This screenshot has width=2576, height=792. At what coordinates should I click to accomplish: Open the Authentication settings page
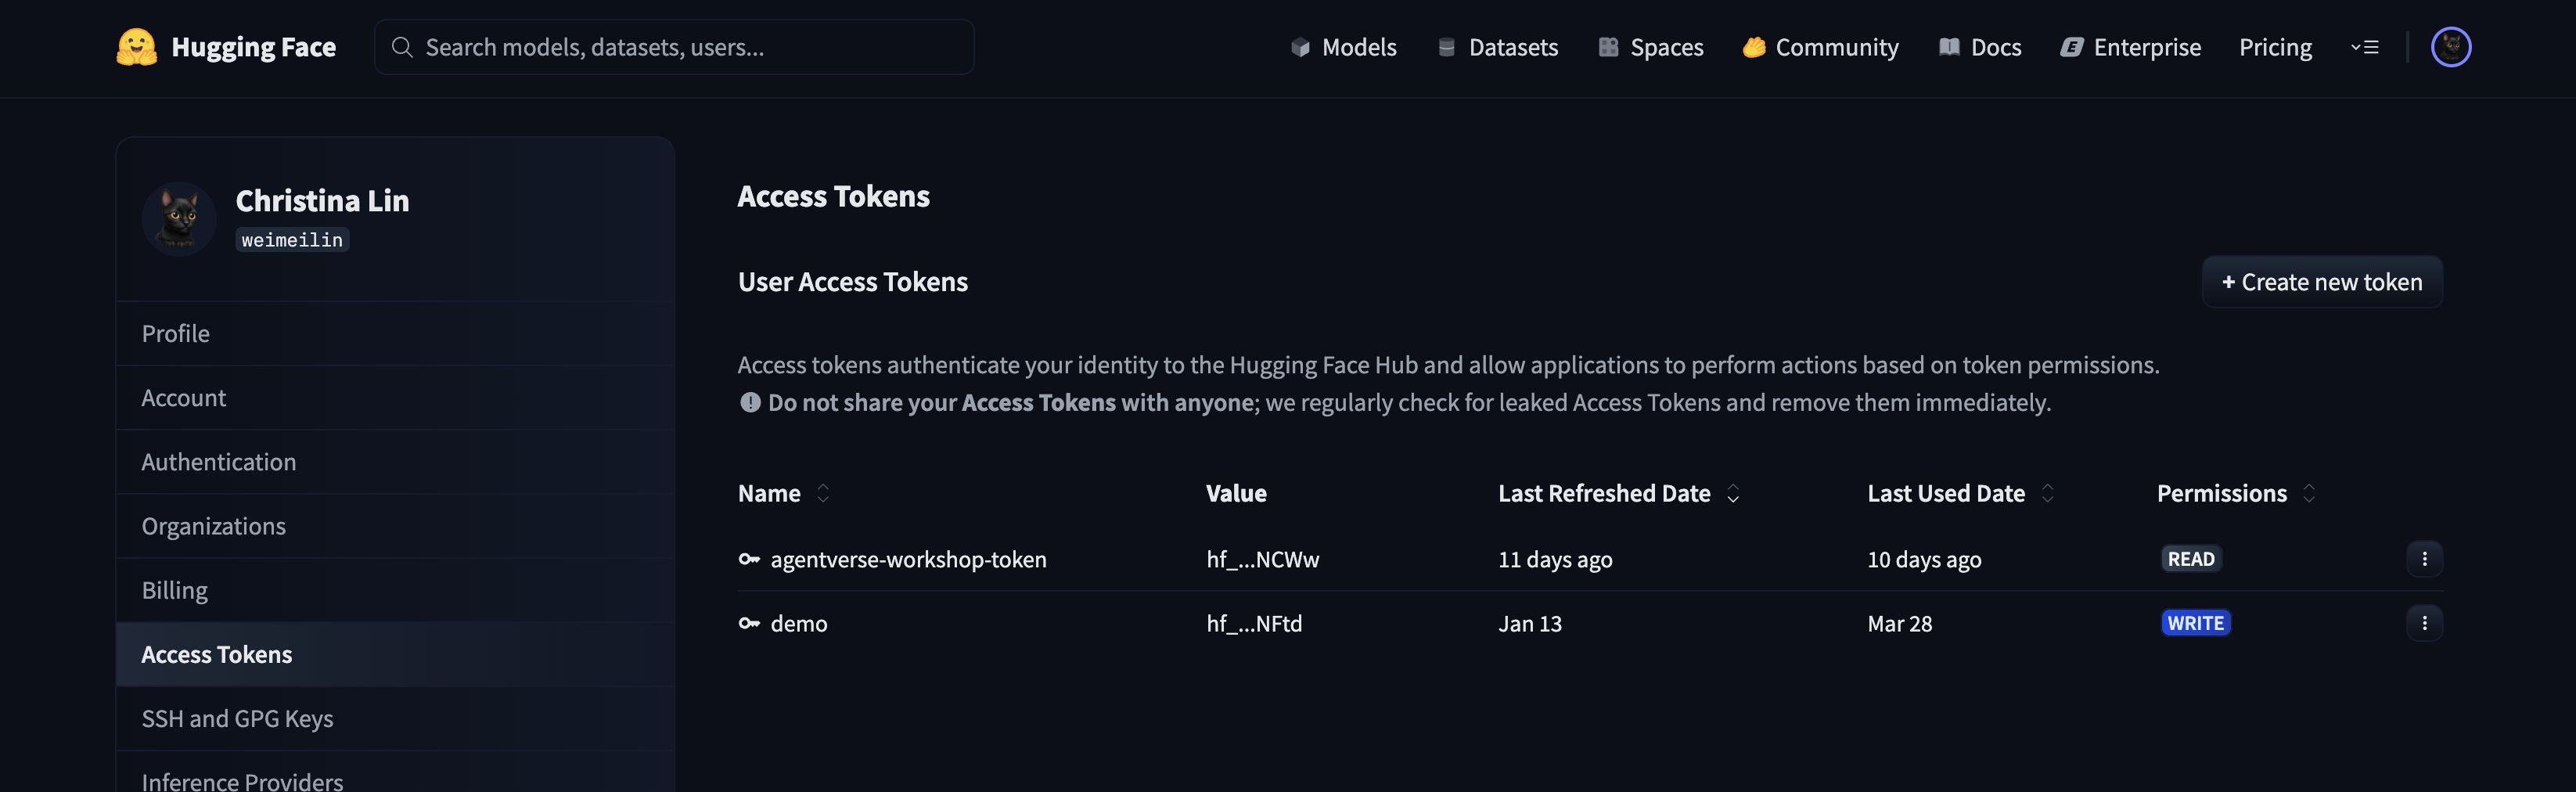(x=219, y=461)
